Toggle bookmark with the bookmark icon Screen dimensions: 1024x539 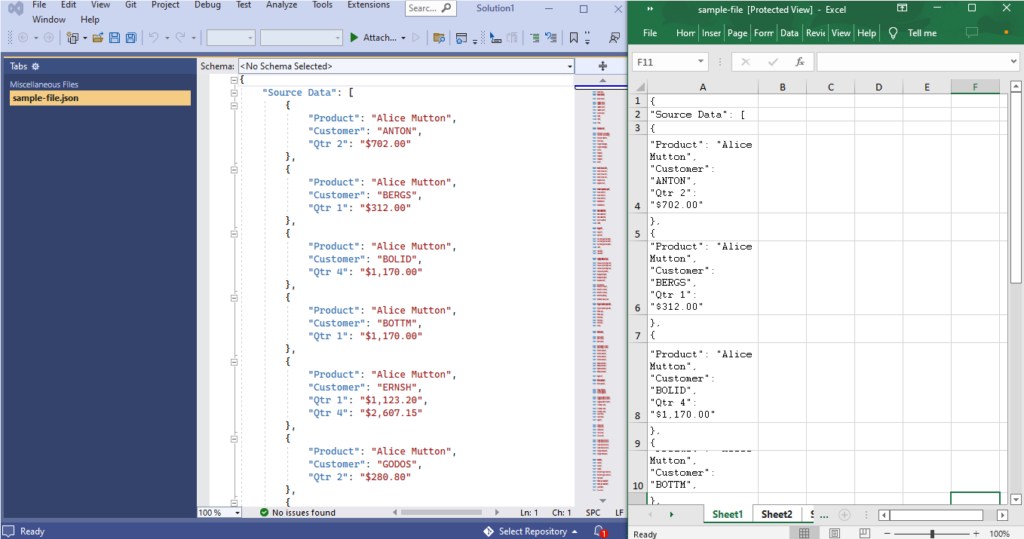573,38
